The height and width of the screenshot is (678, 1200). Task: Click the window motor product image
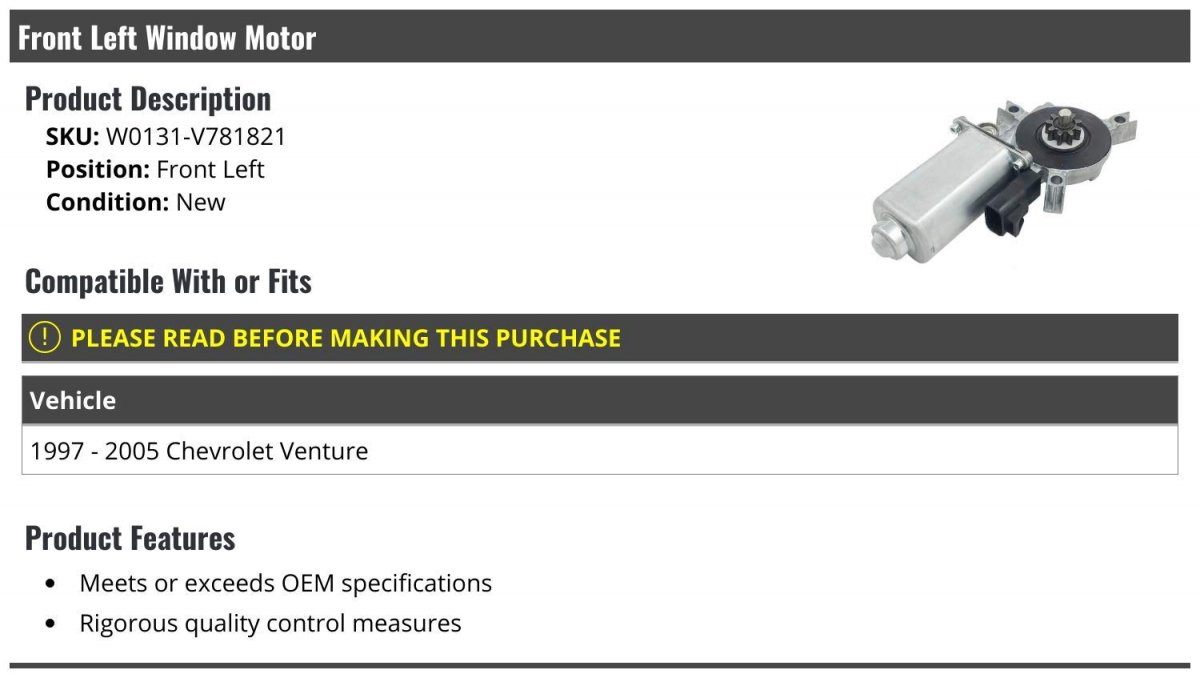(1003, 179)
